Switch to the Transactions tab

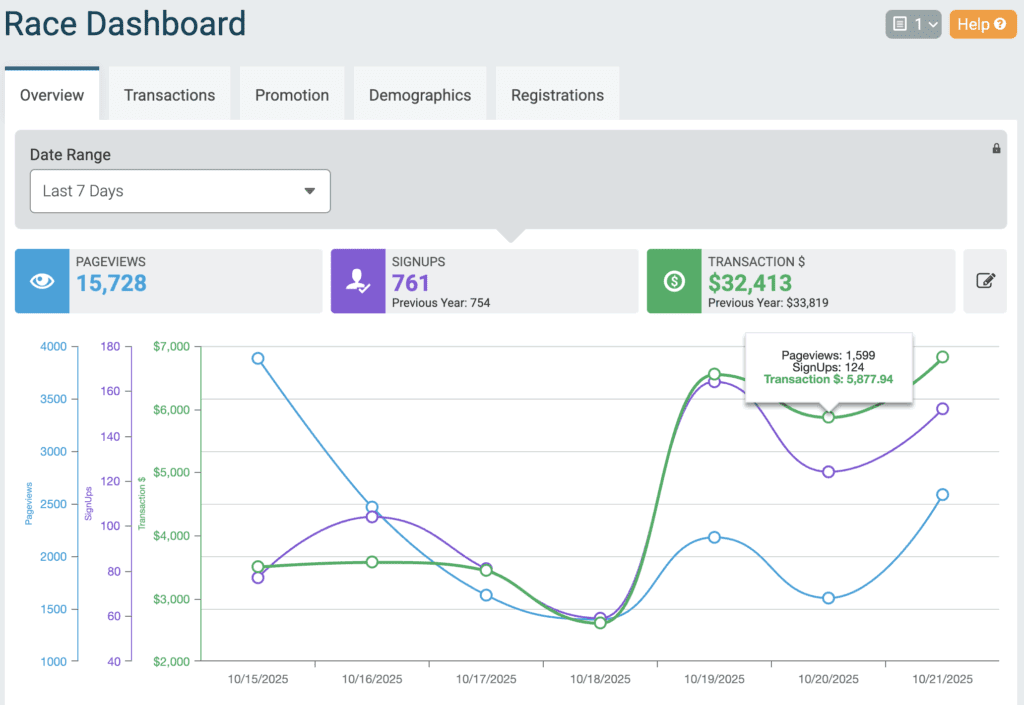[169, 95]
